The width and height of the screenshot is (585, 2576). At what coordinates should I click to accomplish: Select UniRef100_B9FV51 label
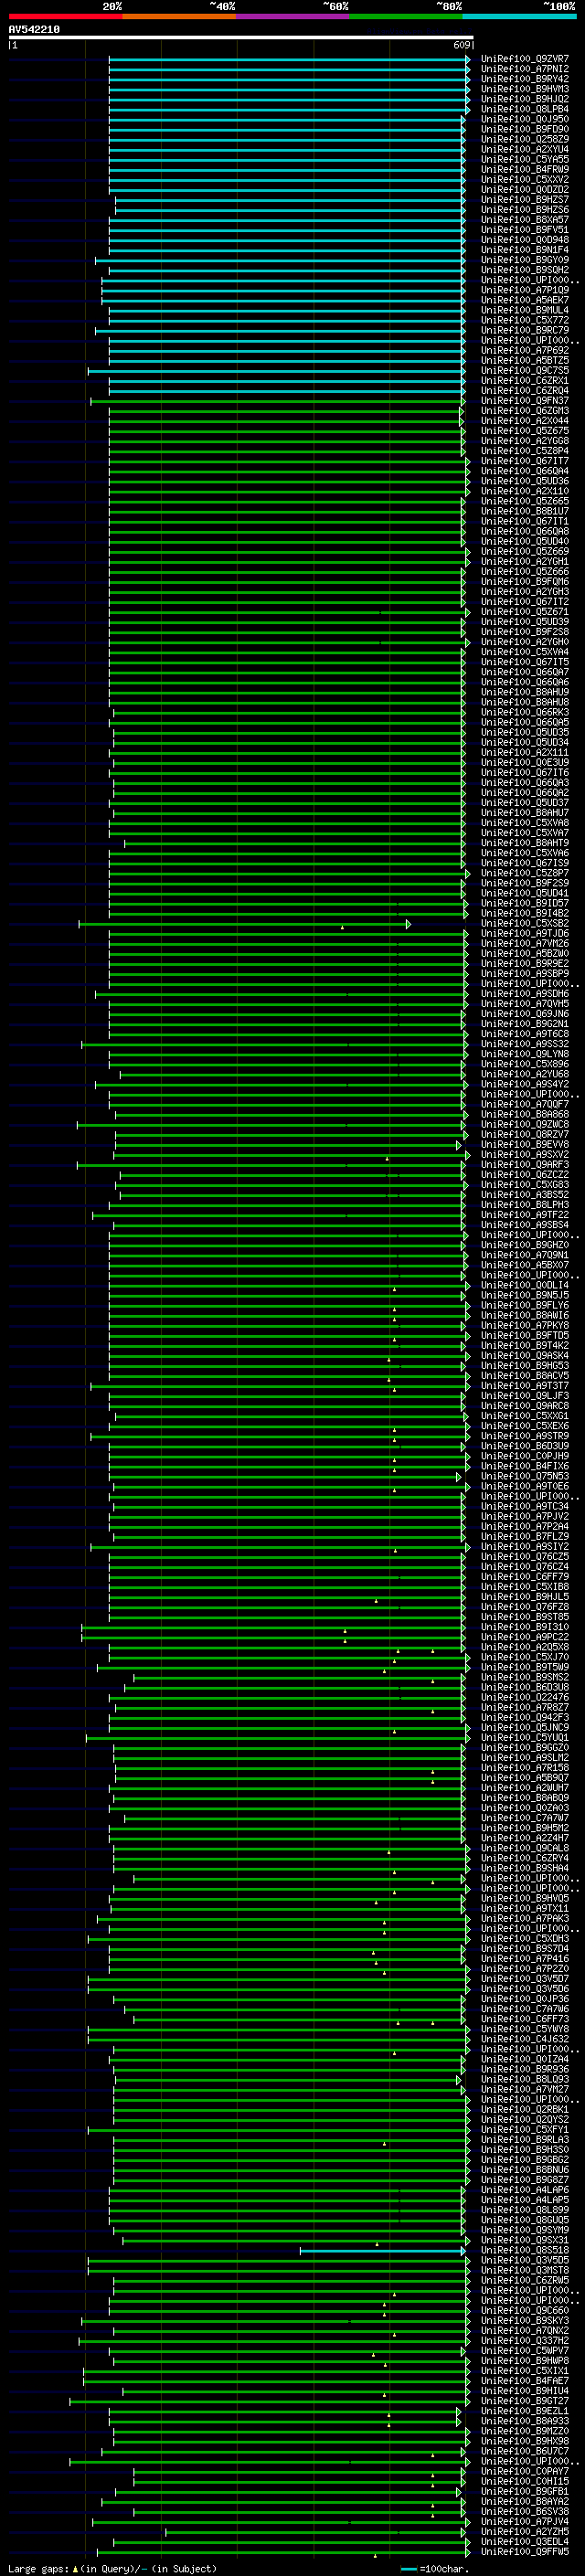pyautogui.click(x=525, y=230)
